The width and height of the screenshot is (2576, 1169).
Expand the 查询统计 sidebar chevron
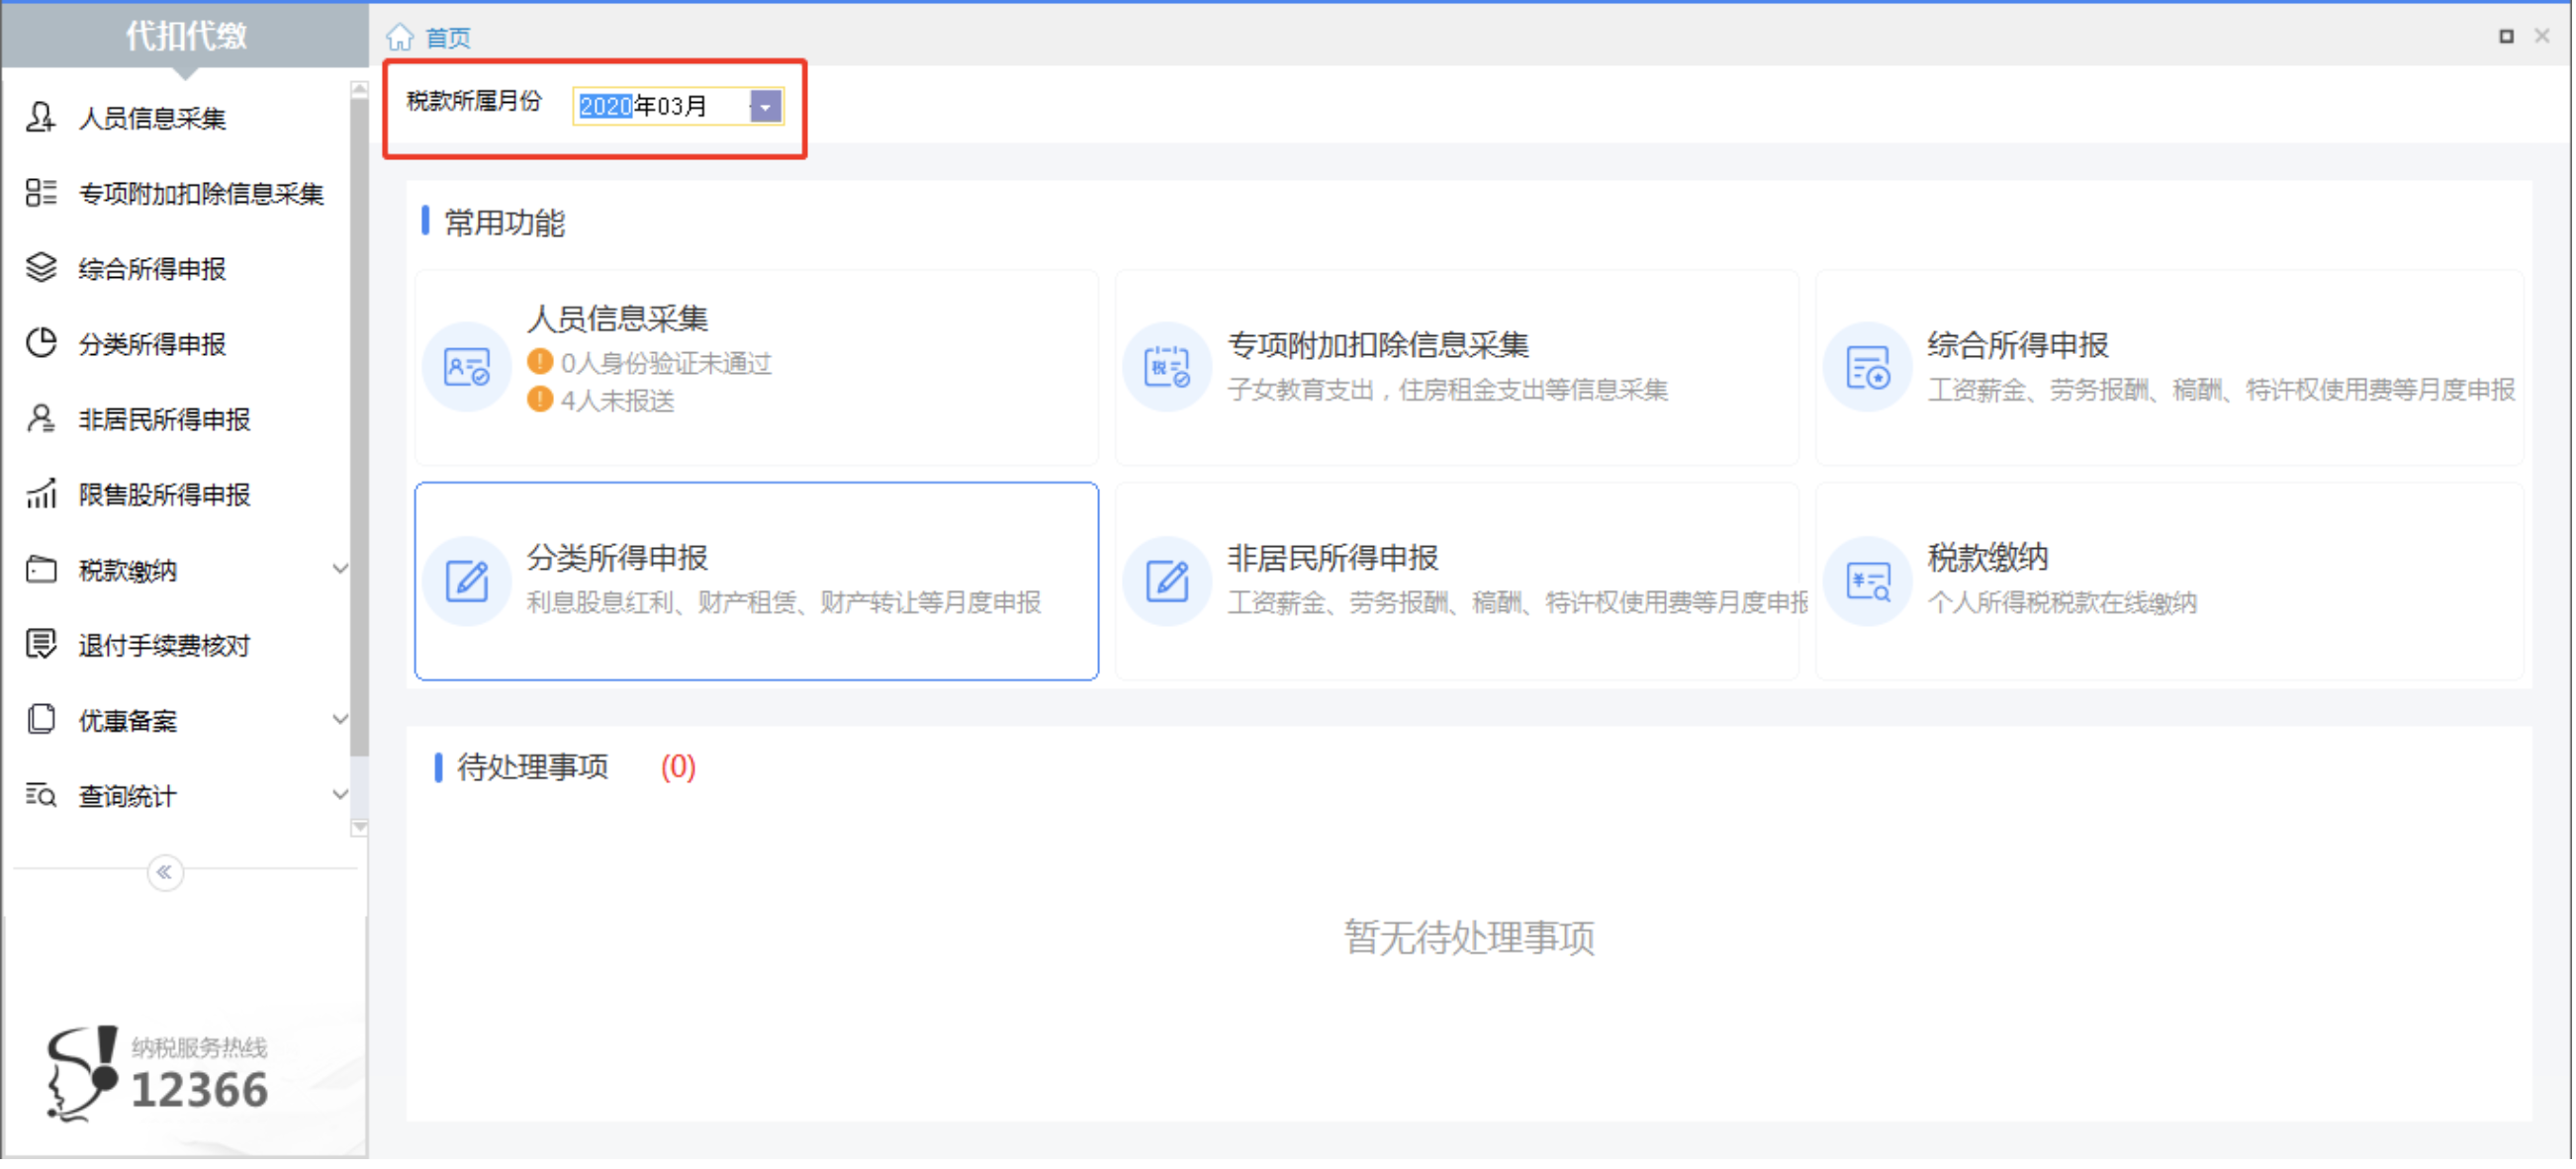click(340, 796)
